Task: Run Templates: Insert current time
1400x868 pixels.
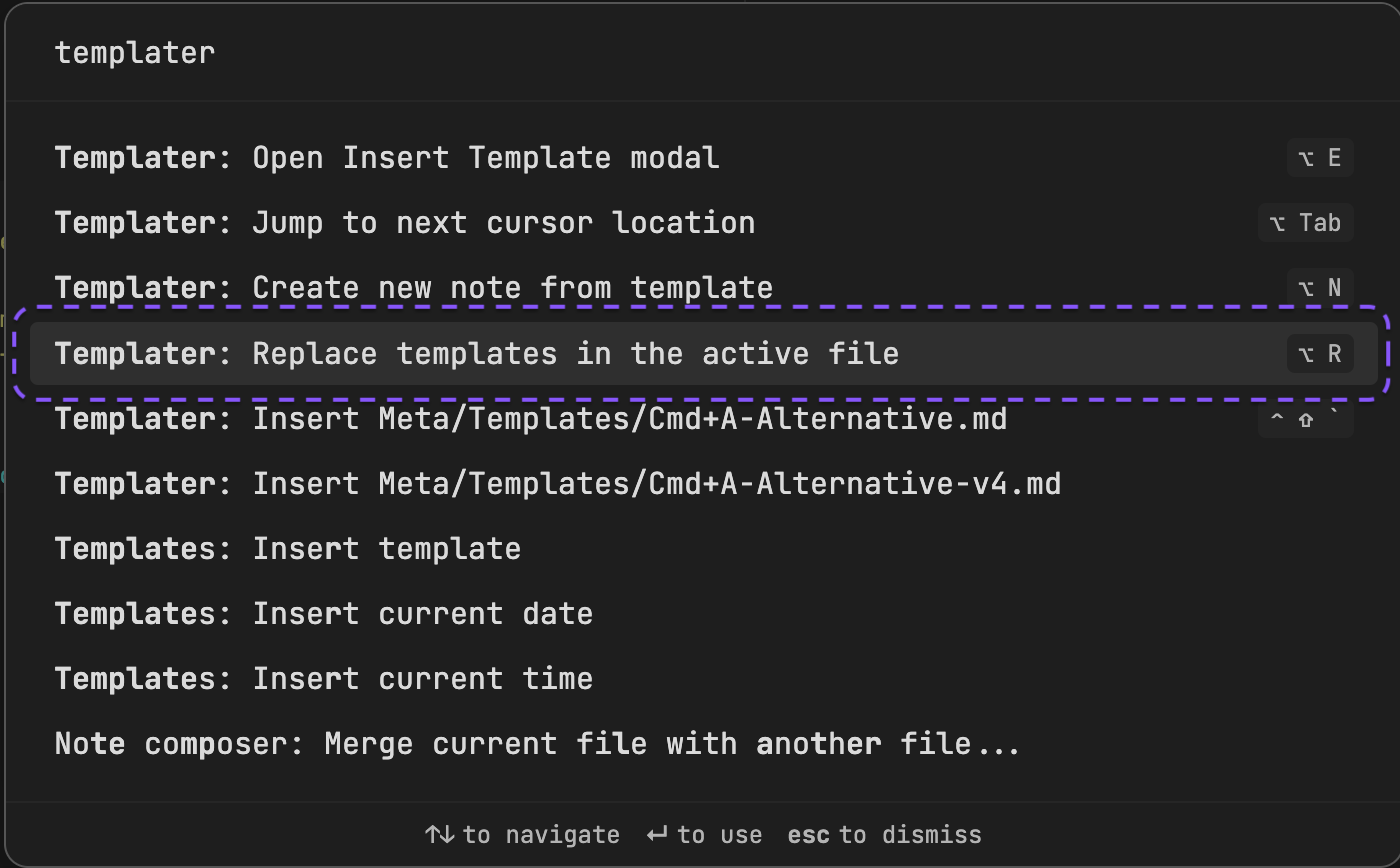Action: tap(324, 678)
